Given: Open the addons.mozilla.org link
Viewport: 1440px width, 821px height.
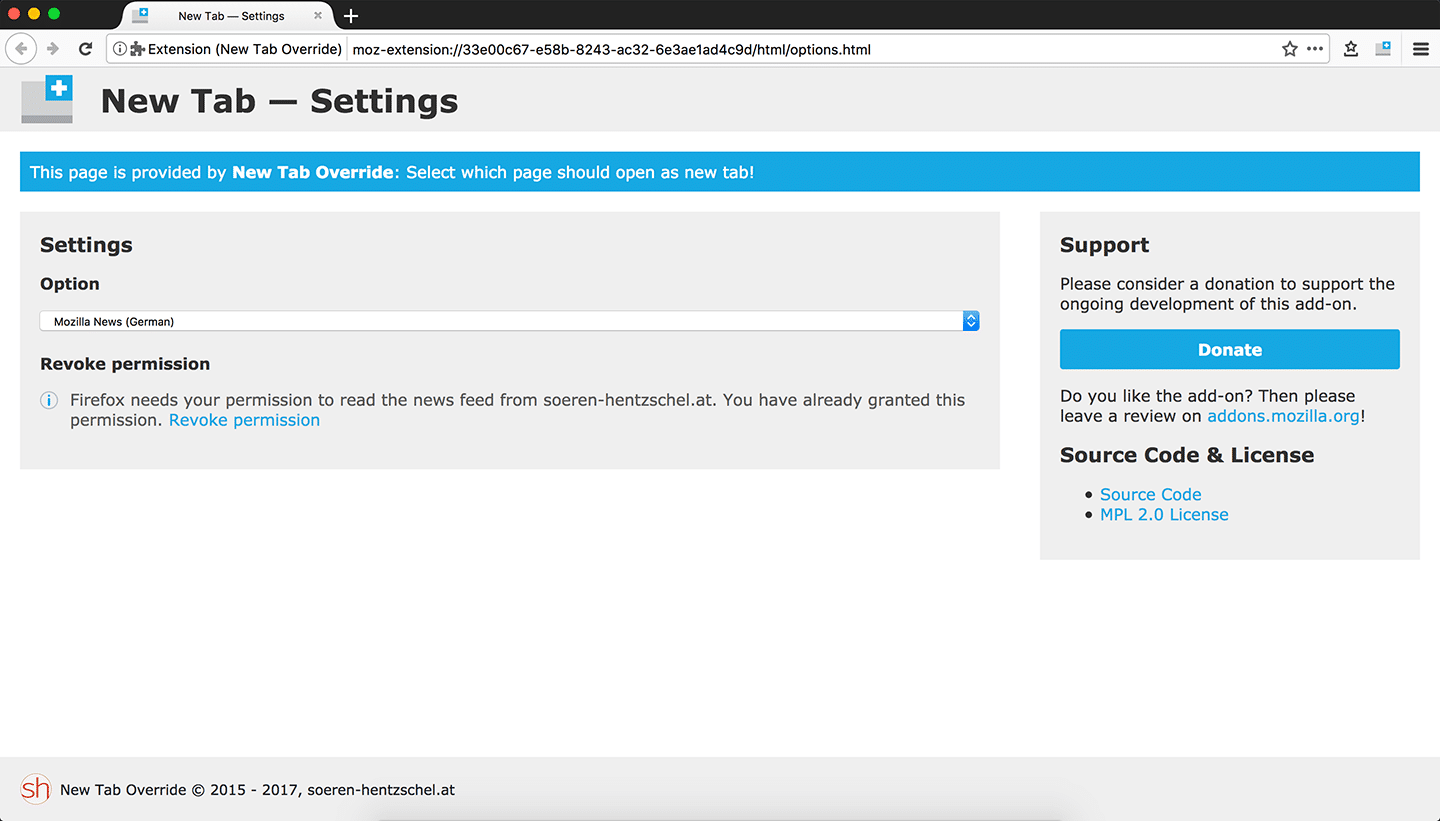Looking at the screenshot, I should [x=1283, y=416].
